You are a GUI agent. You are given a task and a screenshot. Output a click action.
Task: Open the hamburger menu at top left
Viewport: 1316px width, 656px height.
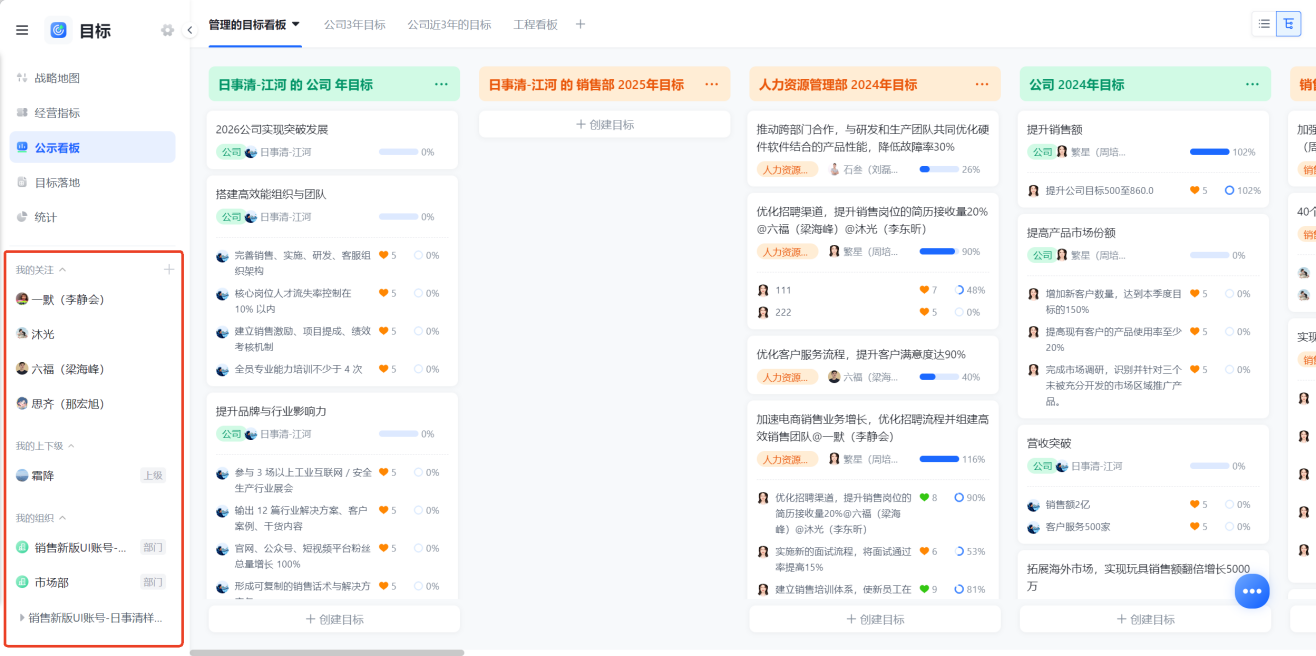[22, 30]
